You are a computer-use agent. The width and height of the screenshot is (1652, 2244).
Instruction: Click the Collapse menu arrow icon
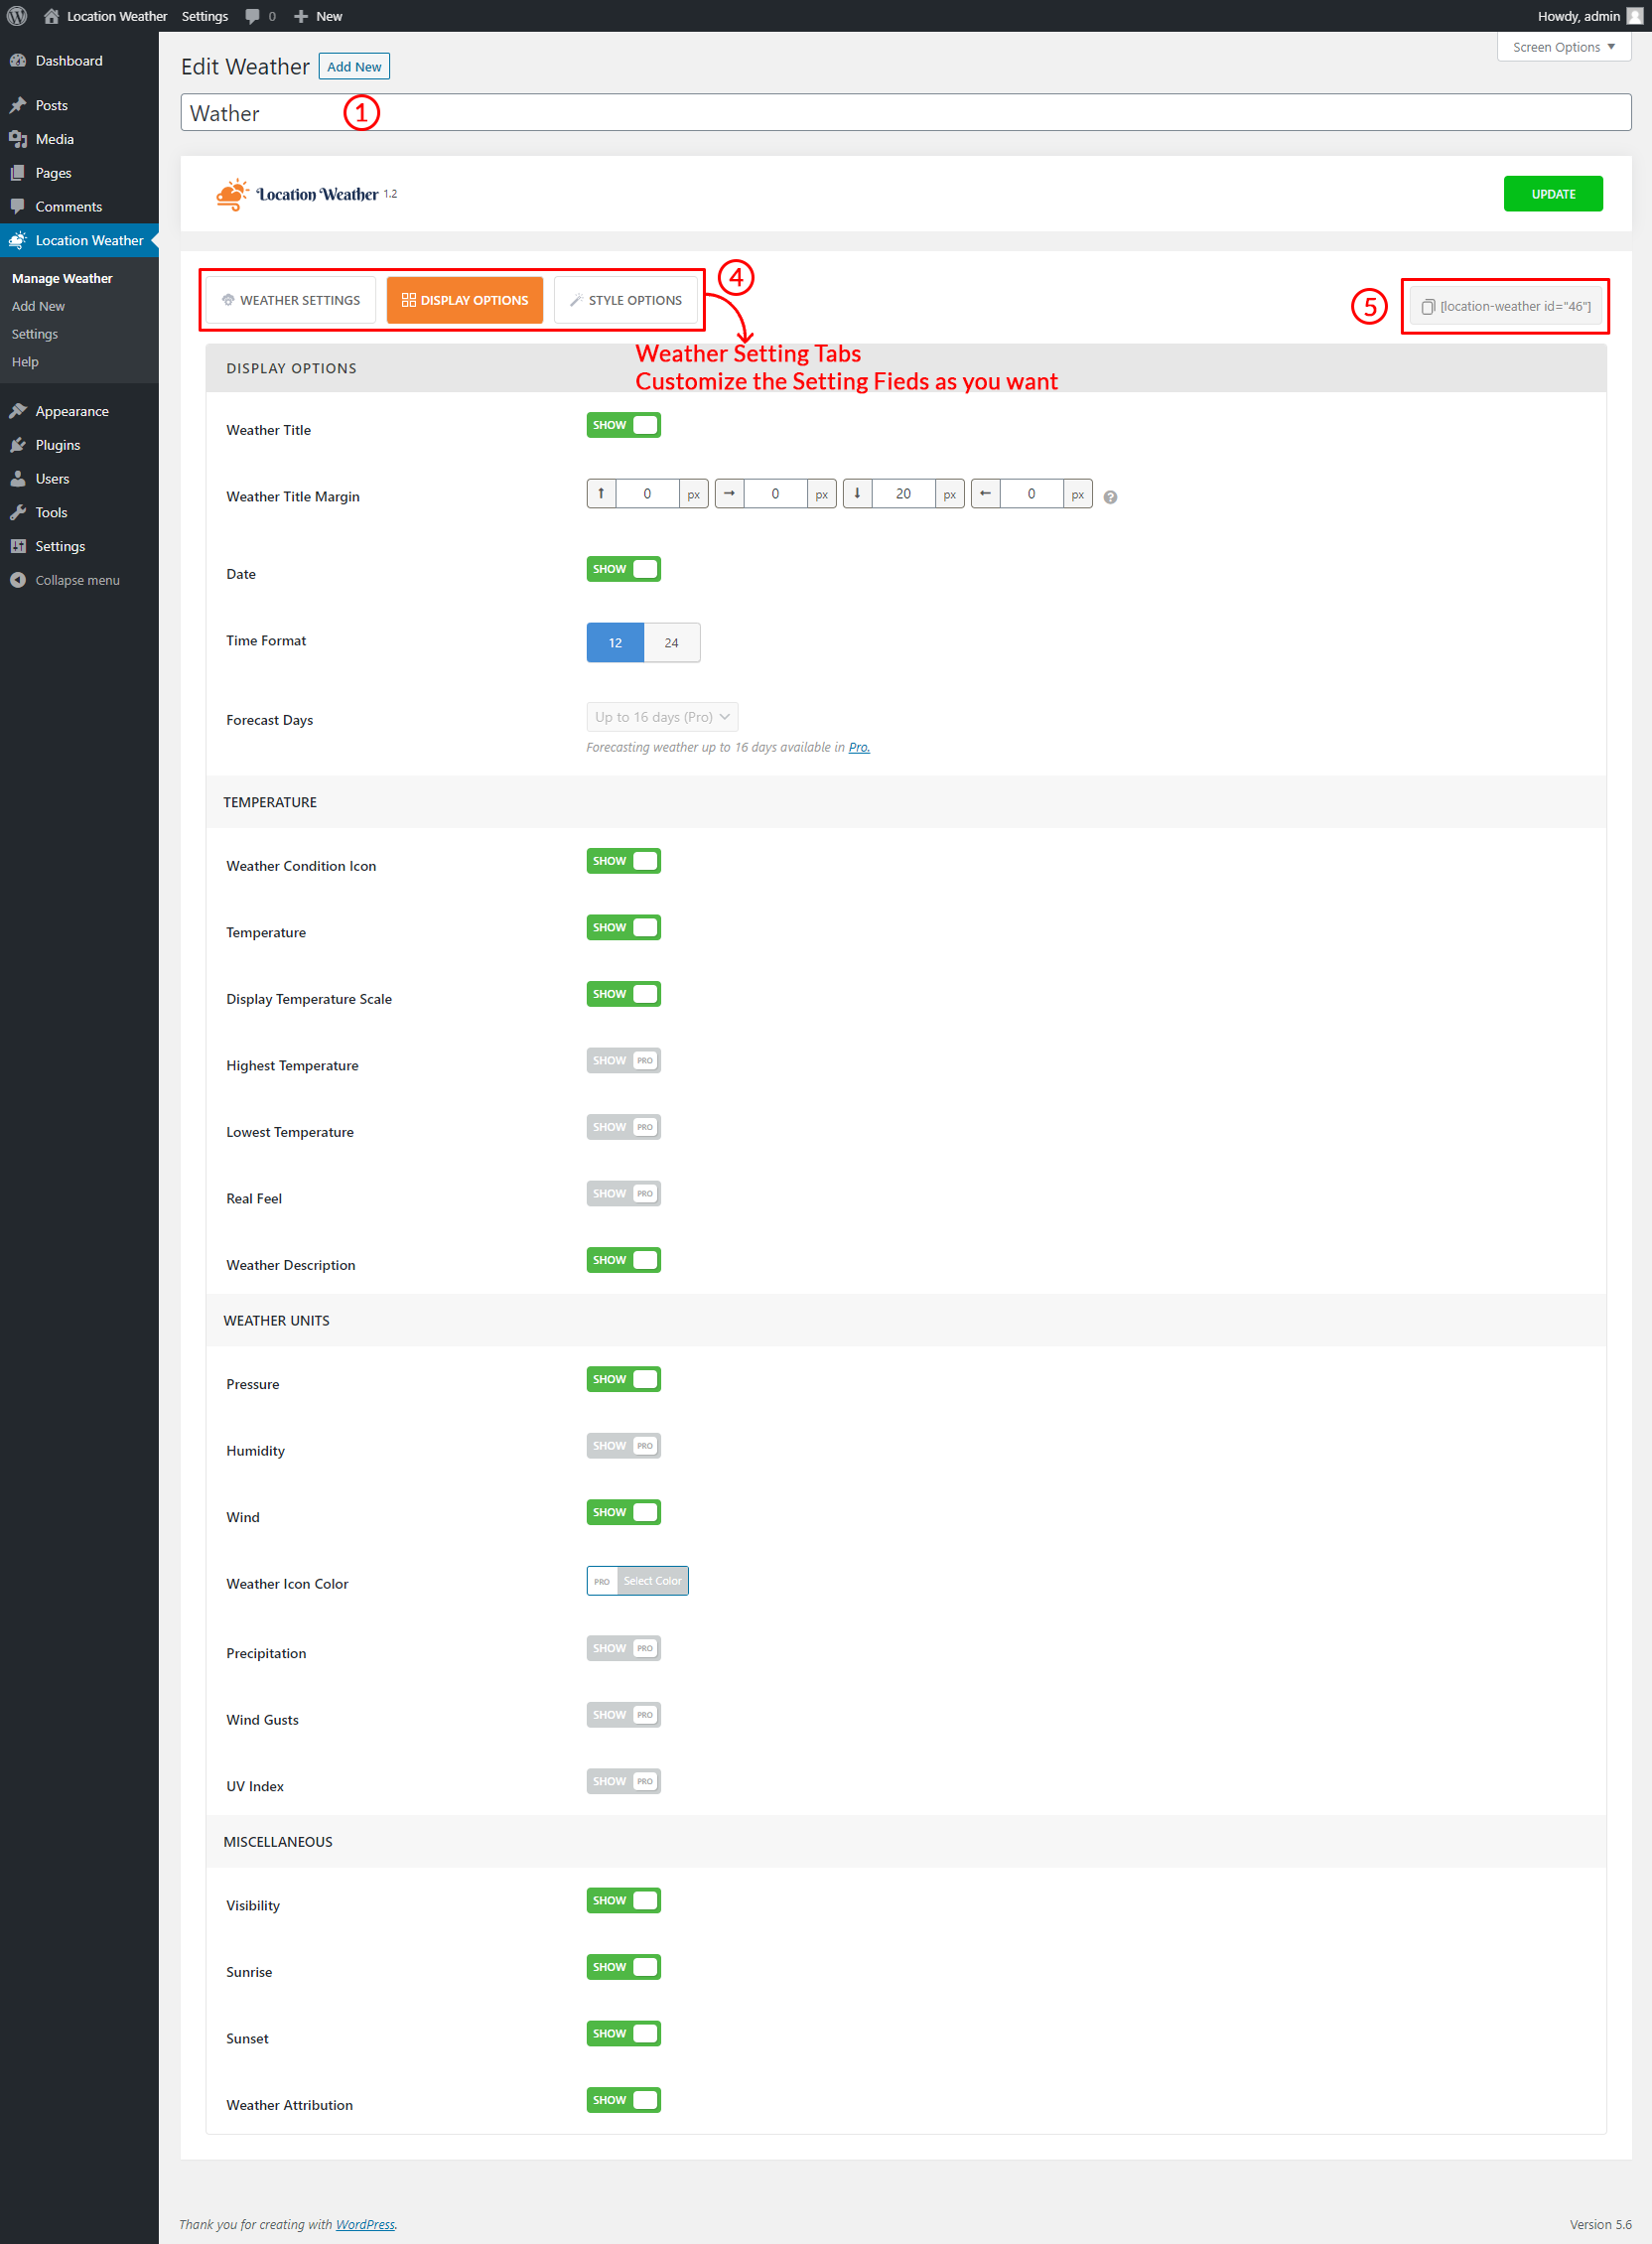click(x=18, y=580)
